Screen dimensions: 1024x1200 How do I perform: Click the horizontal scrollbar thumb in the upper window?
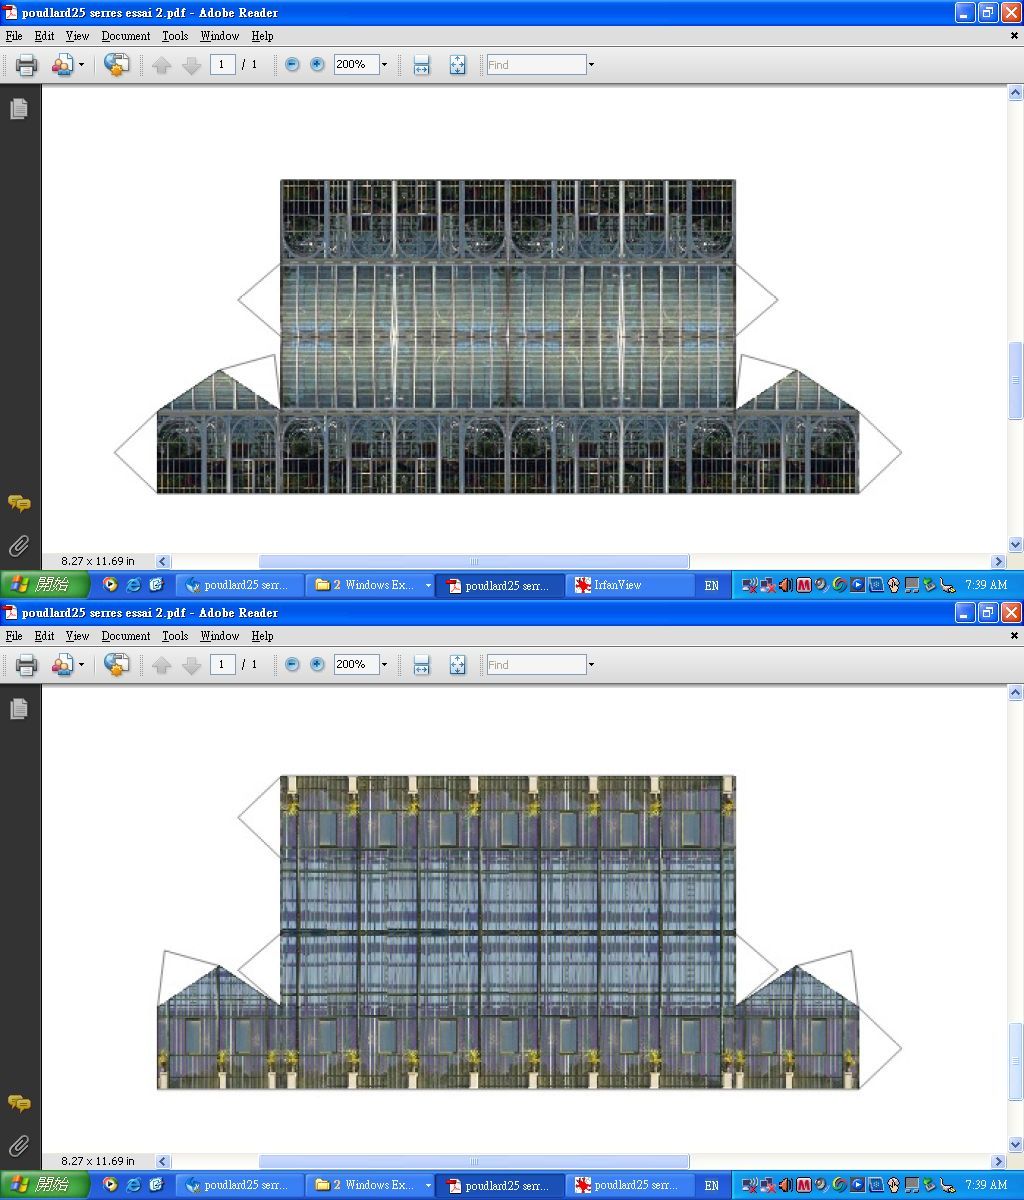[474, 562]
